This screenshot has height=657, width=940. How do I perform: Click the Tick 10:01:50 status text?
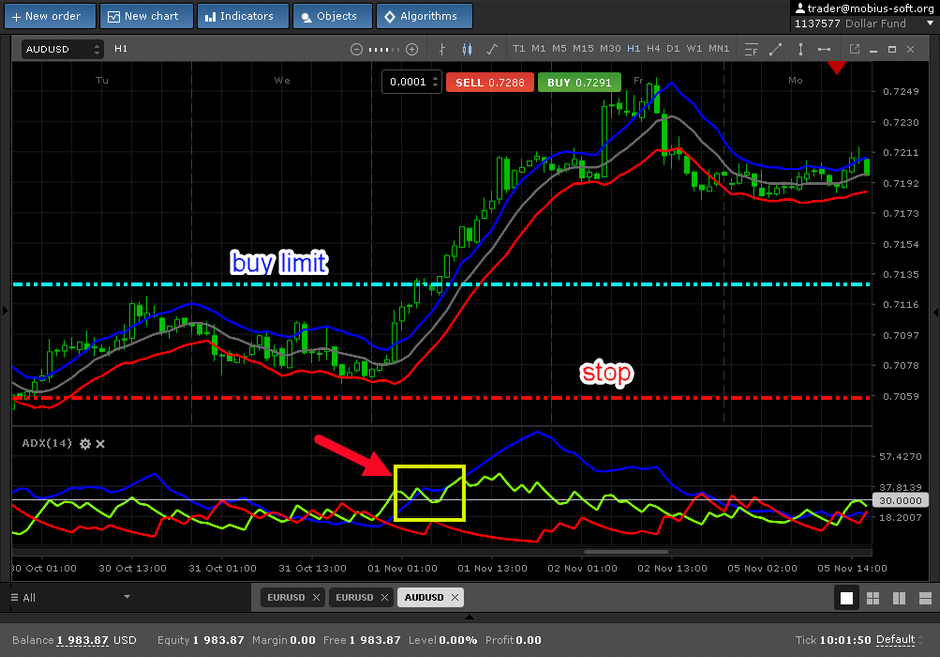(x=833, y=640)
